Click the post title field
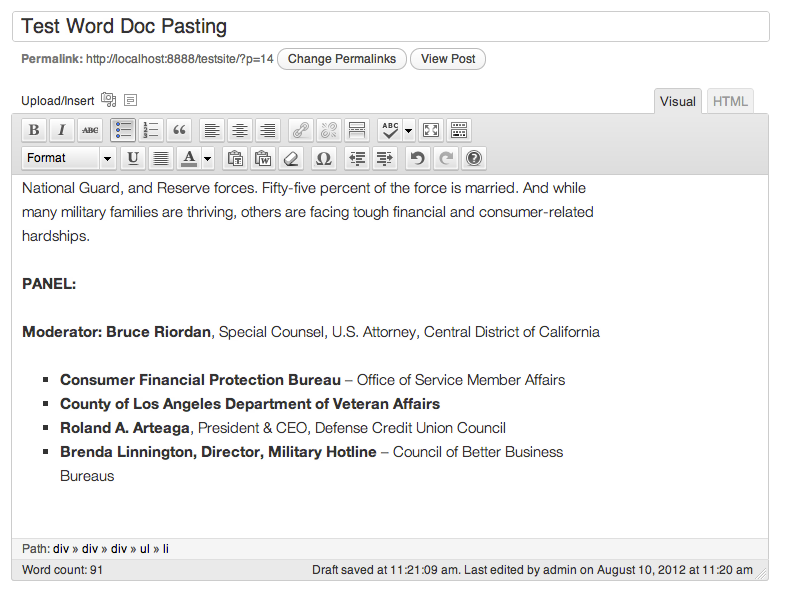Screen dimensions: 787x595 [x=390, y=27]
